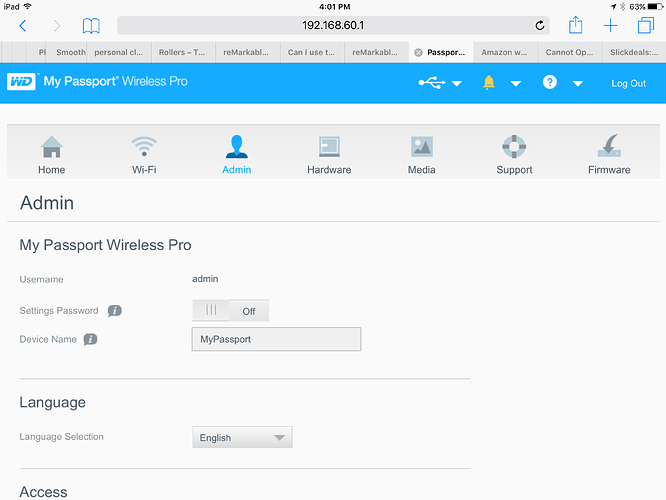Open the Hardware section
Screen dimensions: 666x500
pos(329,155)
